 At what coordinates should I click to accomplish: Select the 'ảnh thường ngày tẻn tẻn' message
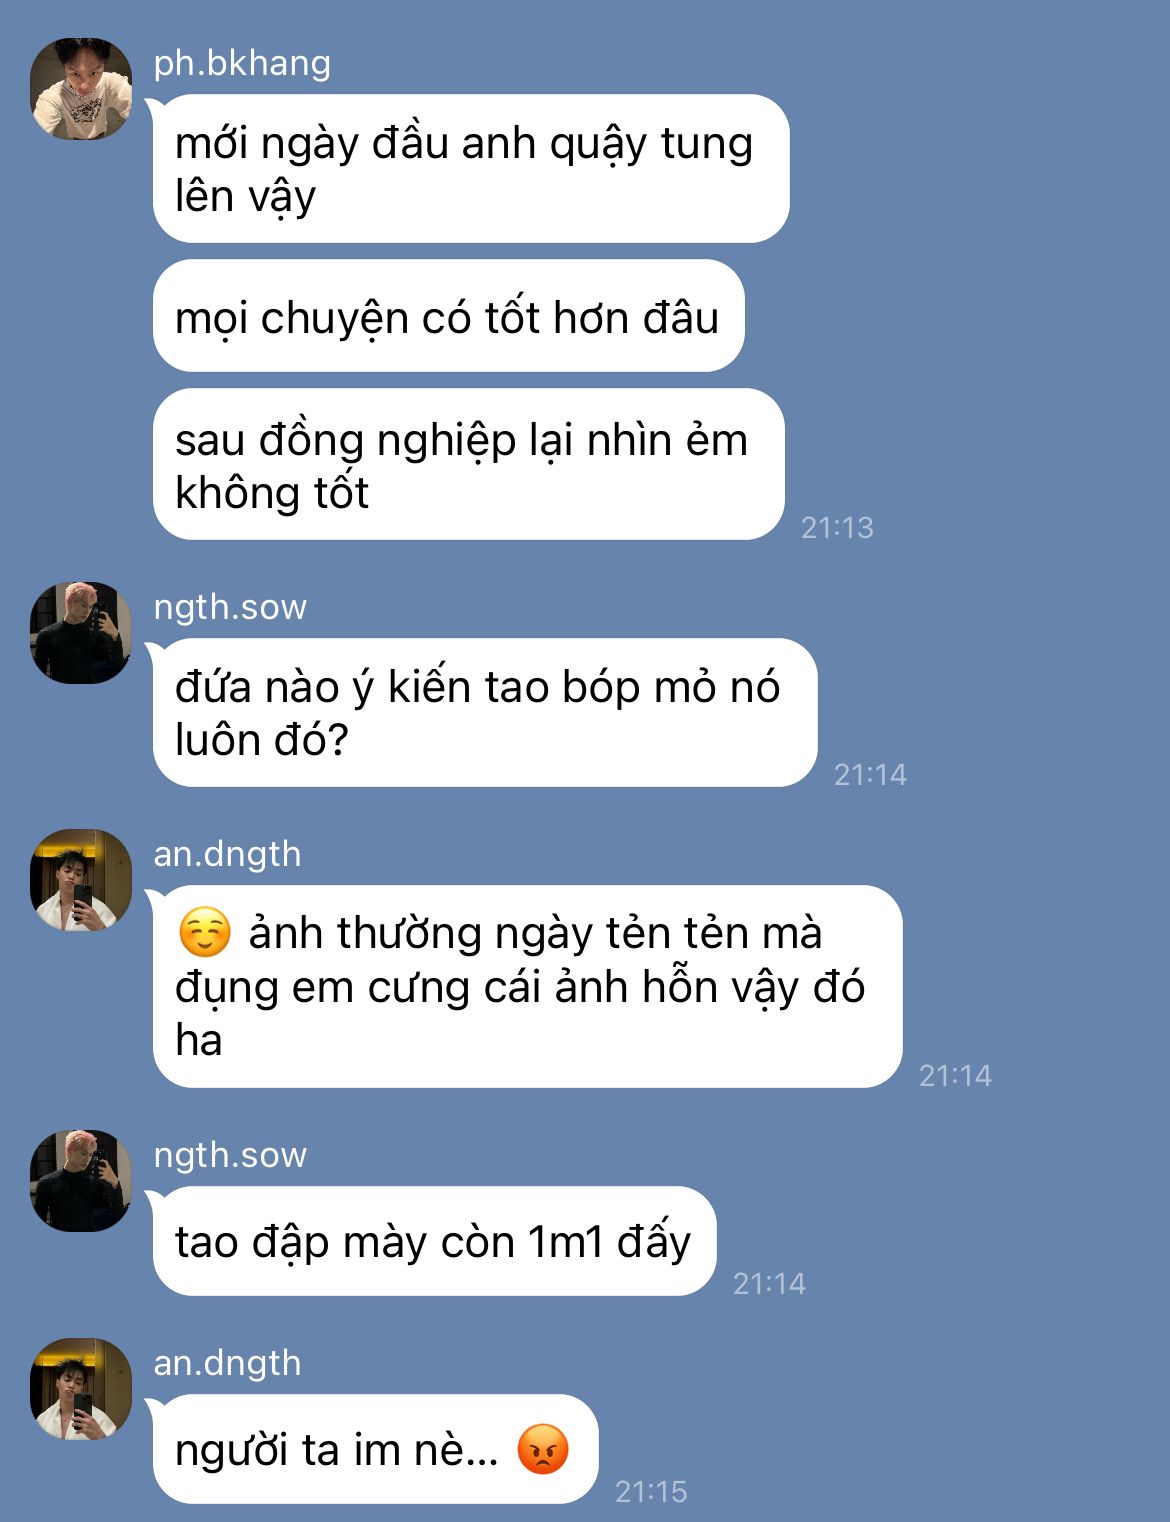click(528, 987)
